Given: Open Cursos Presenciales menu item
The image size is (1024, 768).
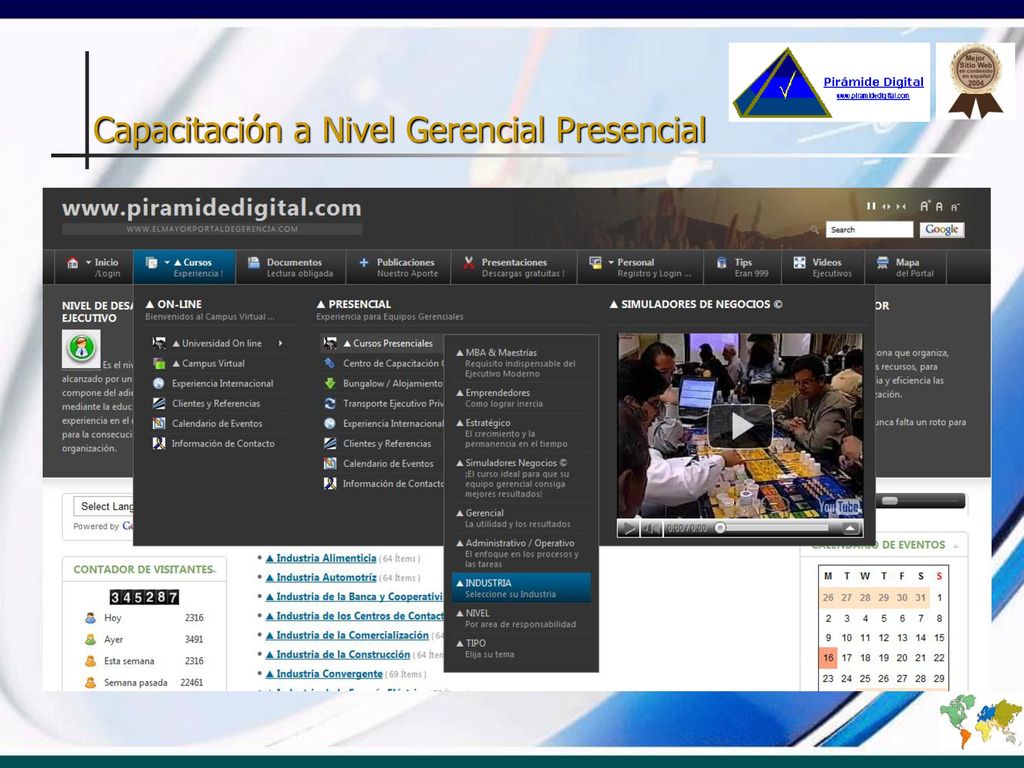Looking at the screenshot, I should 382,343.
